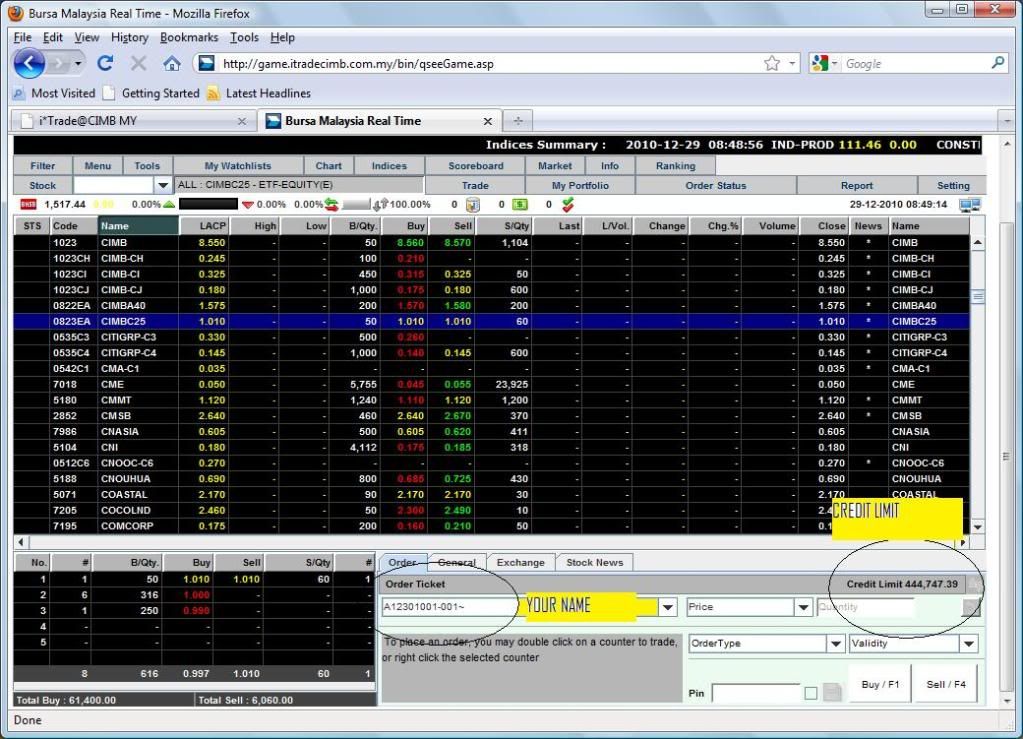Bookmark page with the star icon
This screenshot has height=739, width=1023.
[771, 64]
